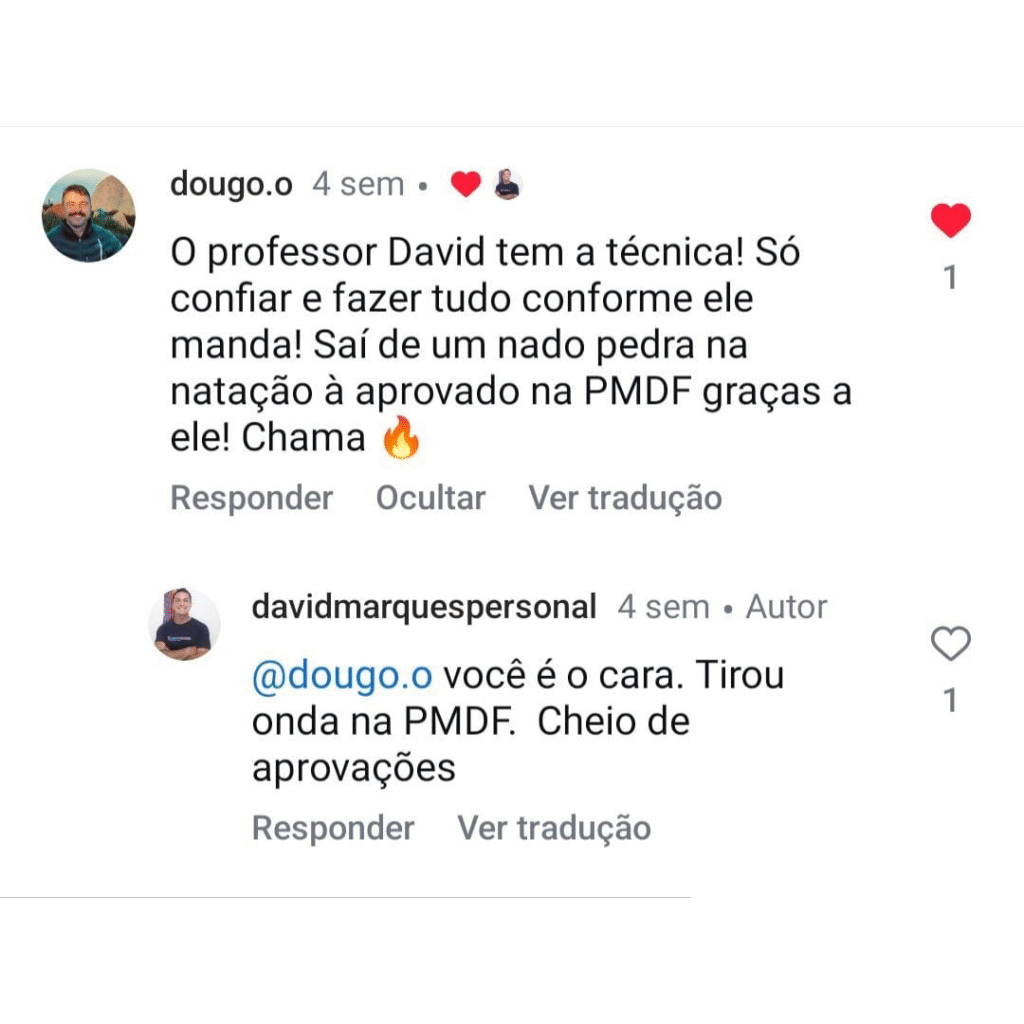Click the tiny author avatar next to the heart
Screen dimensions: 1024x1024
(x=507, y=184)
